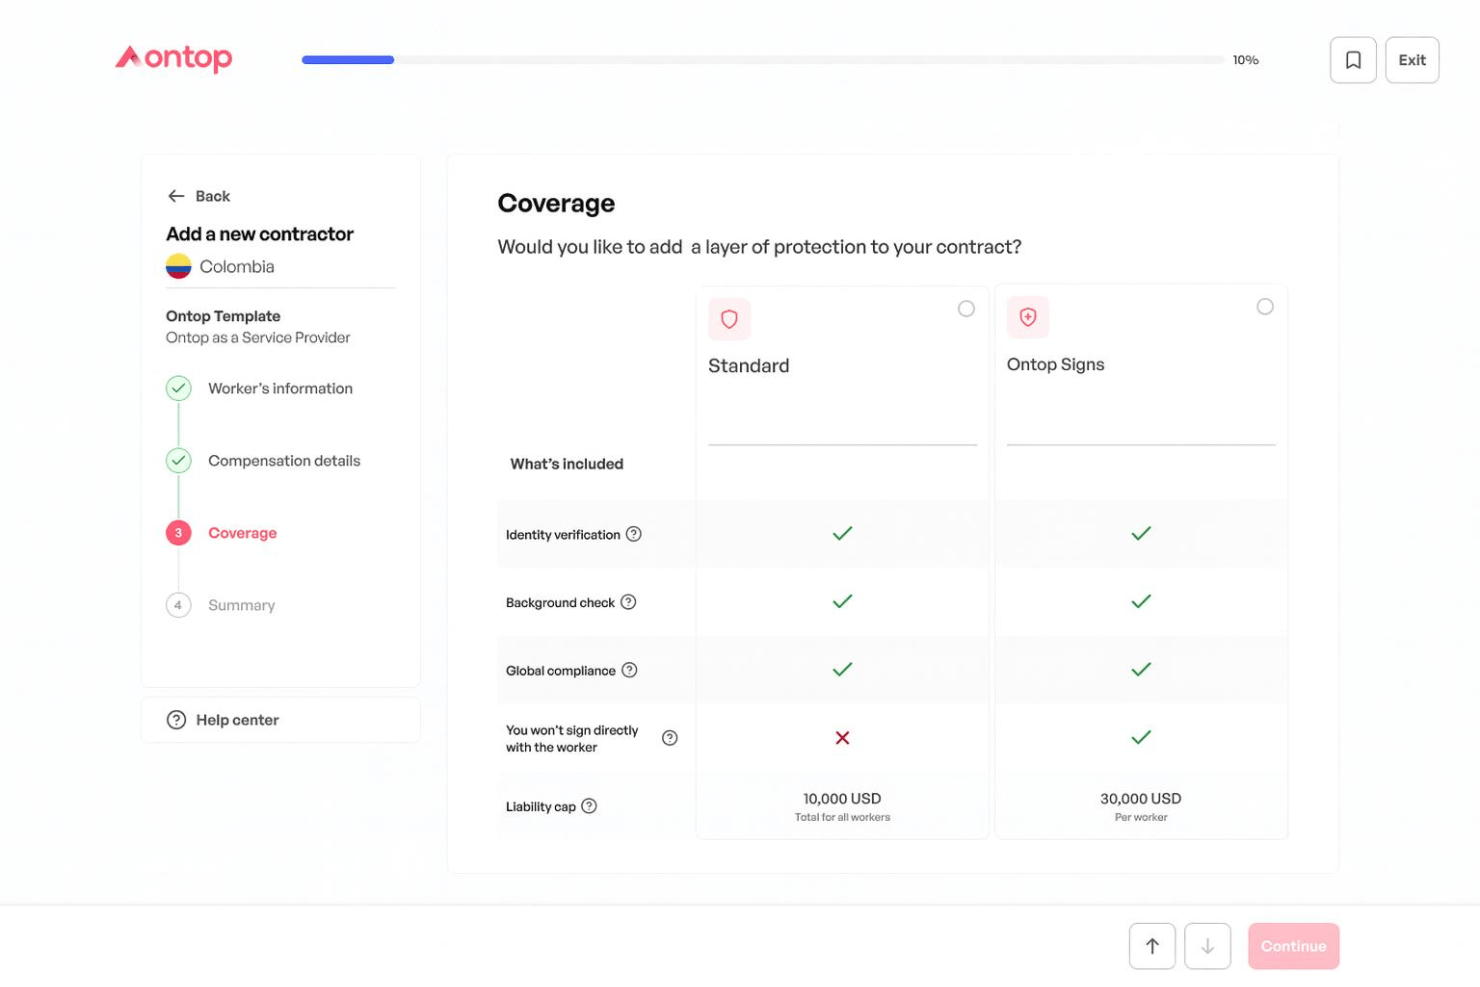Viewport: 1480px width, 987px height.
Task: Click the Per worker note
Action: pos(1141,818)
